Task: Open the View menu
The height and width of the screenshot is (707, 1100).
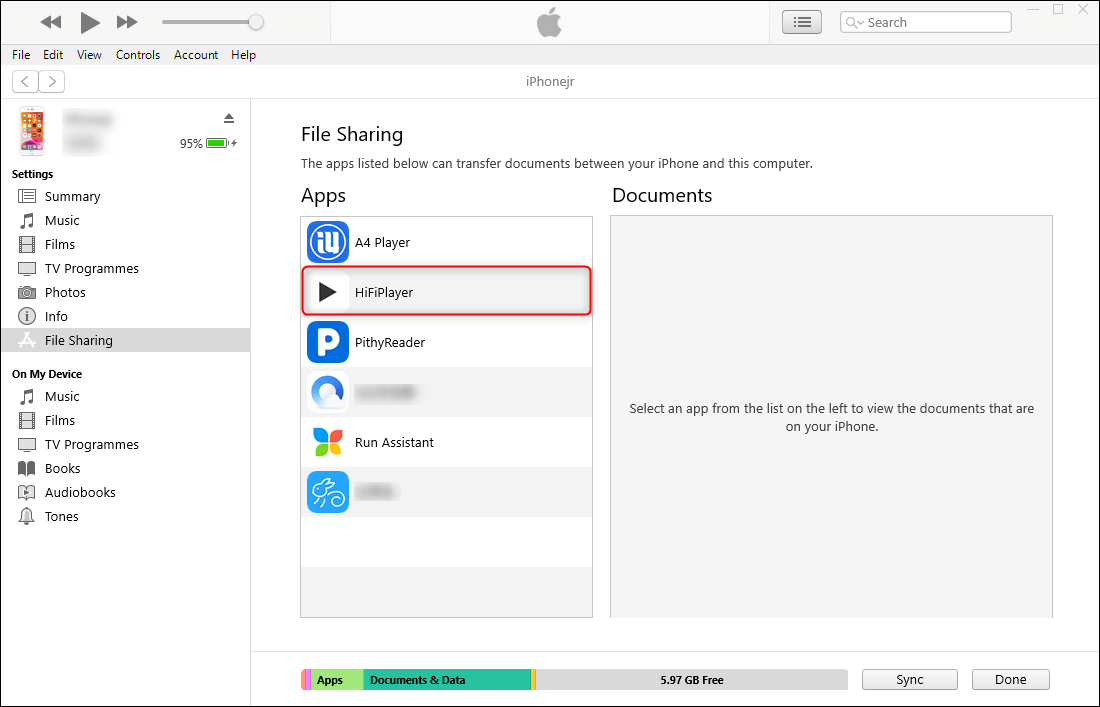Action: 89,55
